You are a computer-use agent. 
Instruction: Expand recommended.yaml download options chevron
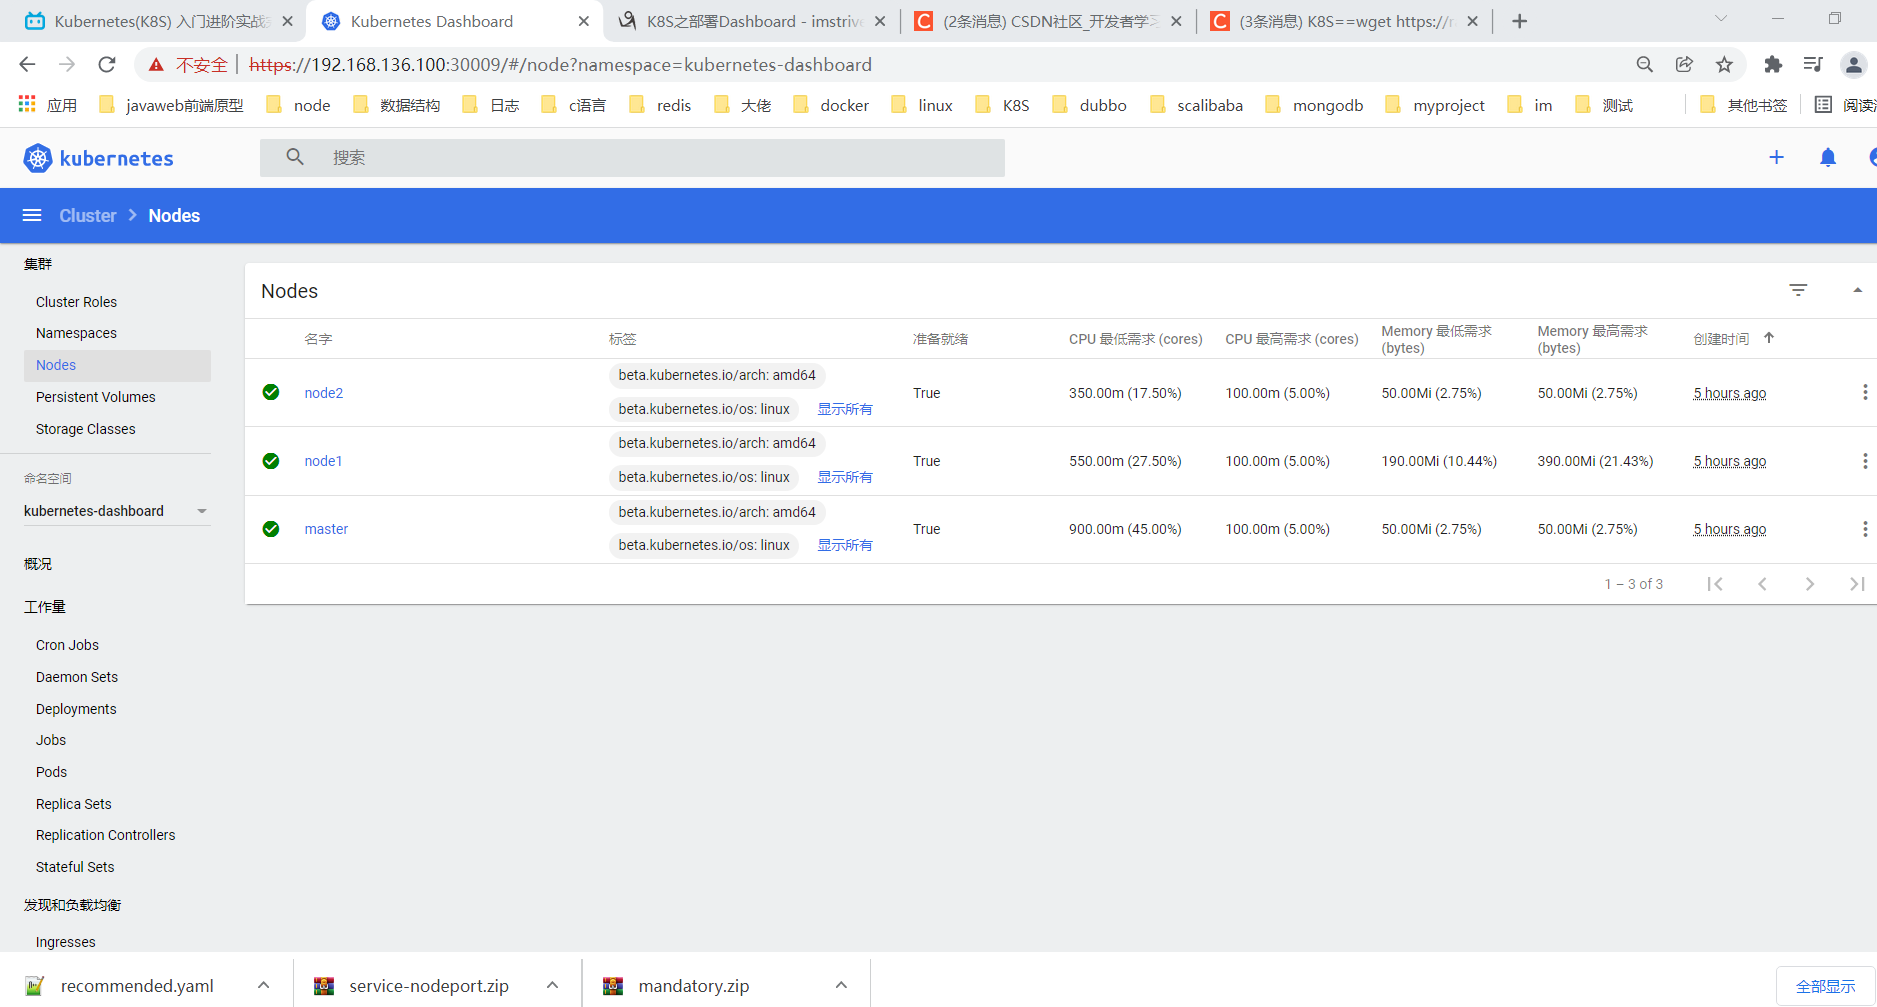263,985
